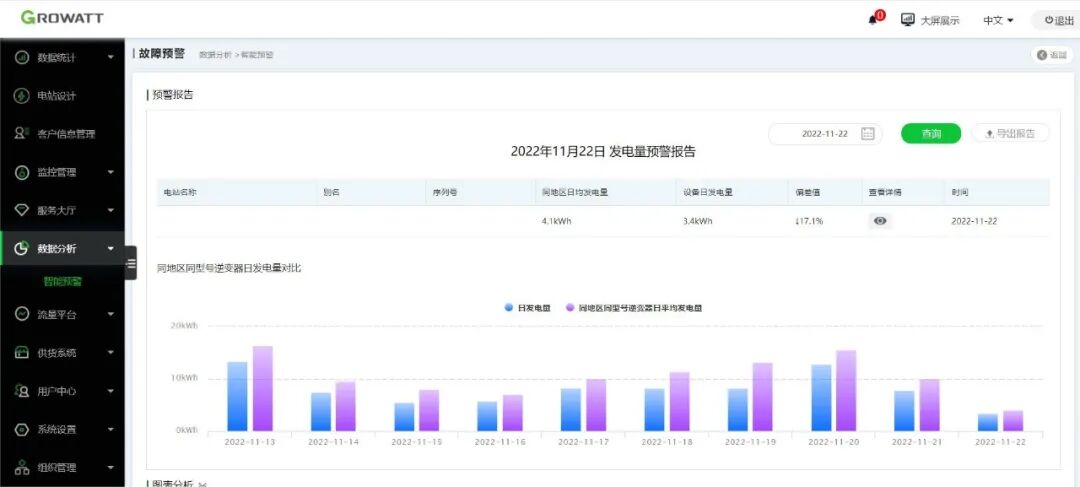Image resolution: width=1080 pixels, height=487 pixels.
Task: Expand the 组织管理 menu arrow
Action: 111,467
